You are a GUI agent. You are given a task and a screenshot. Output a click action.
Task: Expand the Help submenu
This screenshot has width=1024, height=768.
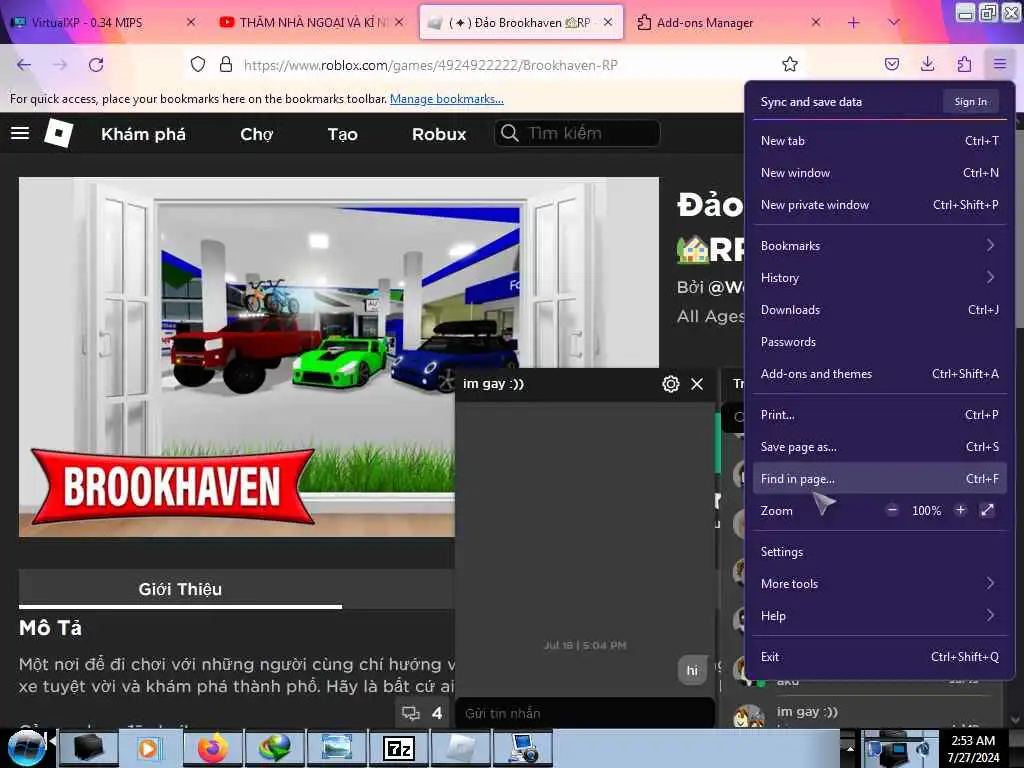coord(879,616)
